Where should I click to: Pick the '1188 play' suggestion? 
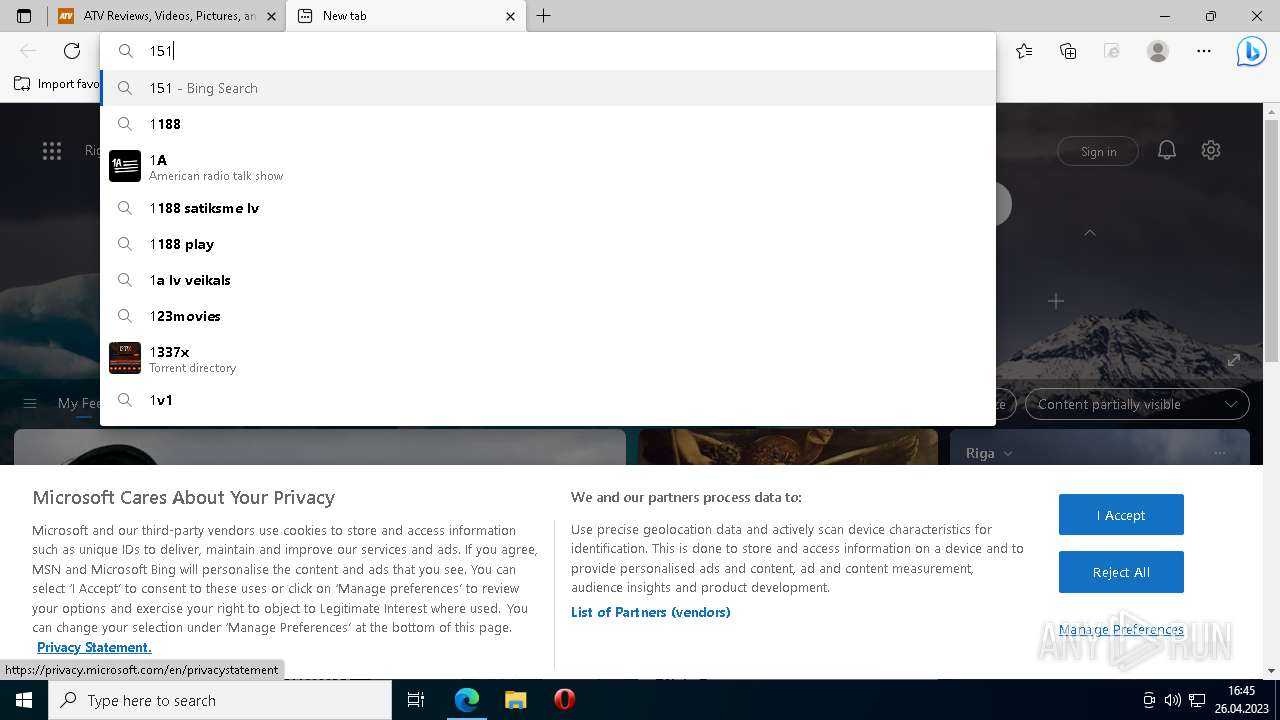tap(548, 244)
